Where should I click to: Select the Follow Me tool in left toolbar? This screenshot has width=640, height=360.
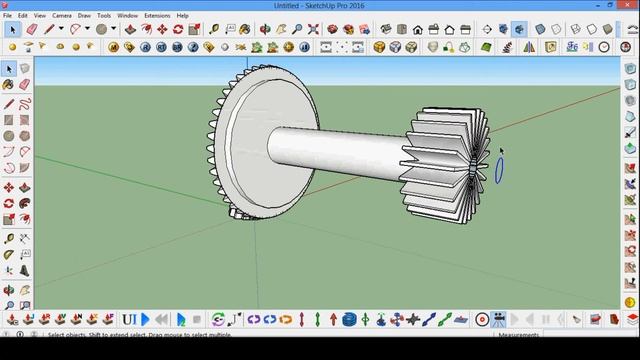coord(24,203)
